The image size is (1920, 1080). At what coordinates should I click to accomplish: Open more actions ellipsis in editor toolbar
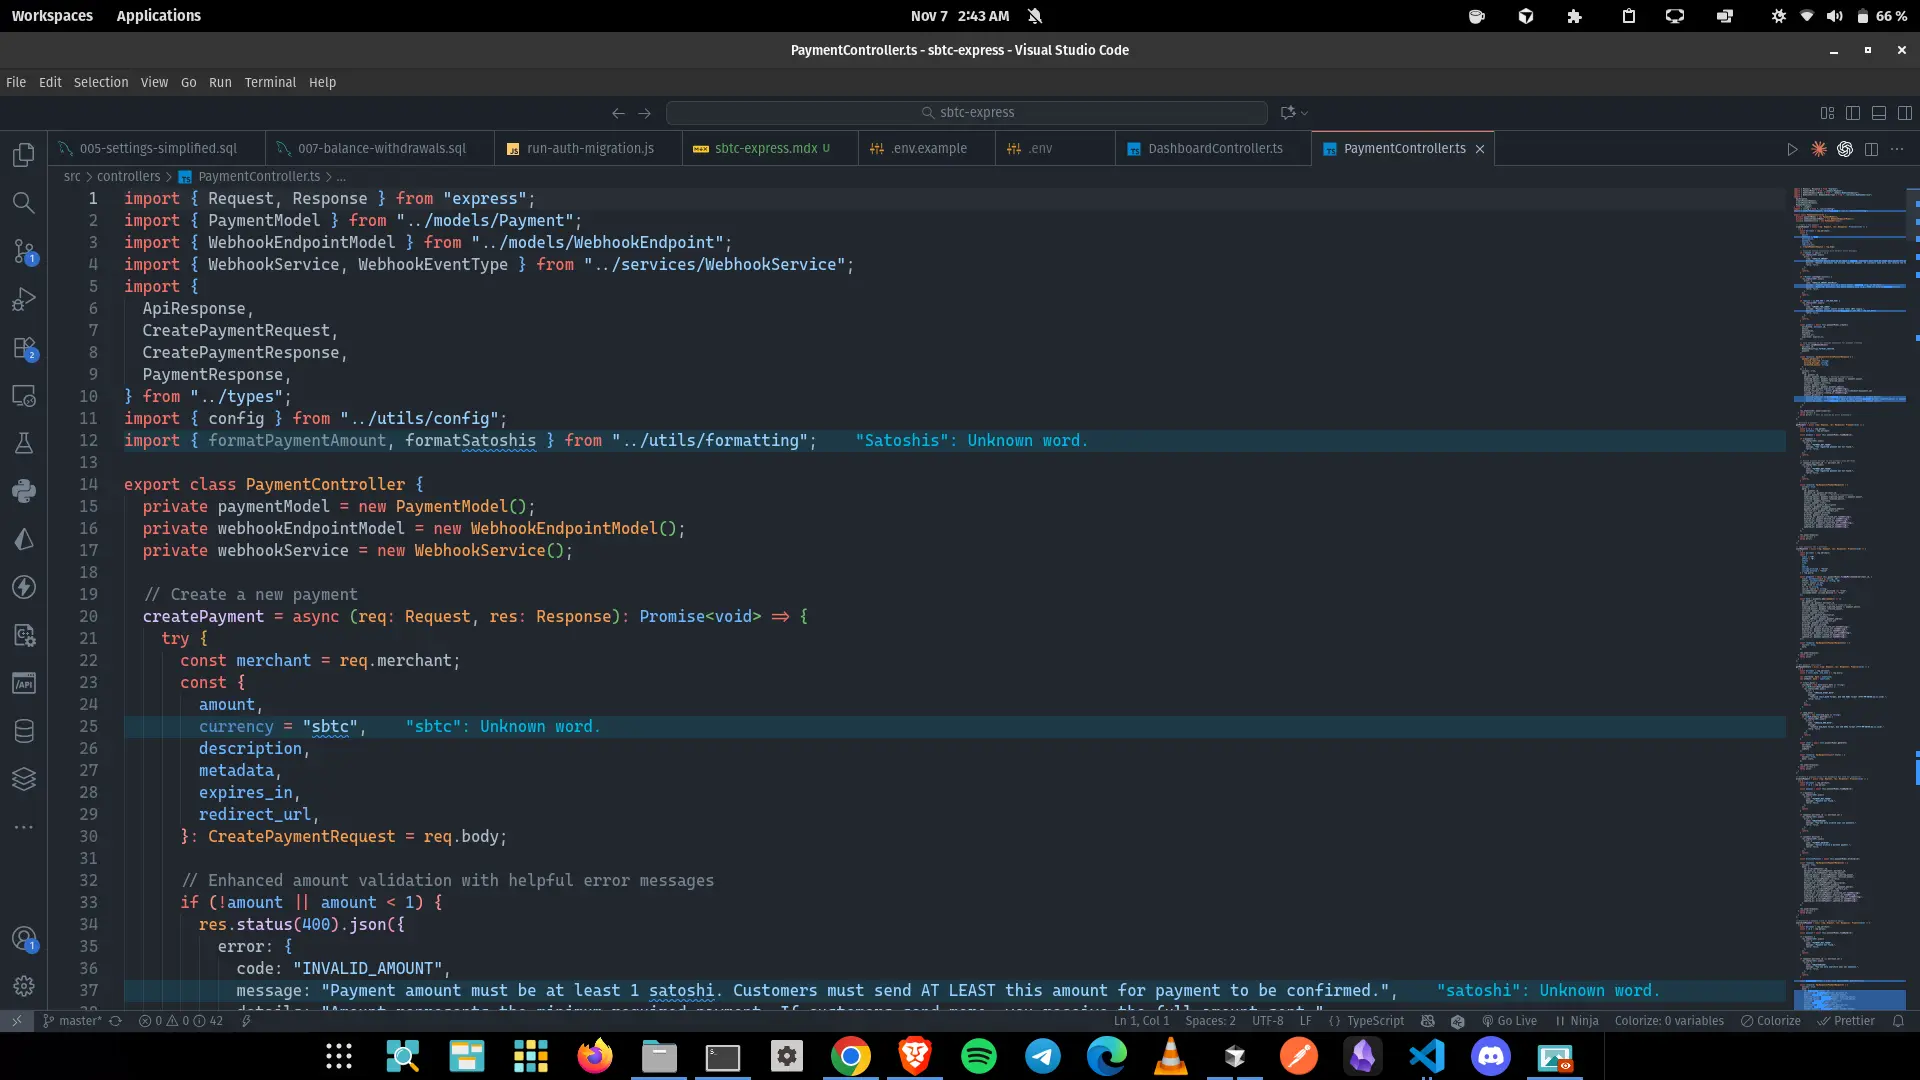tap(1898, 149)
